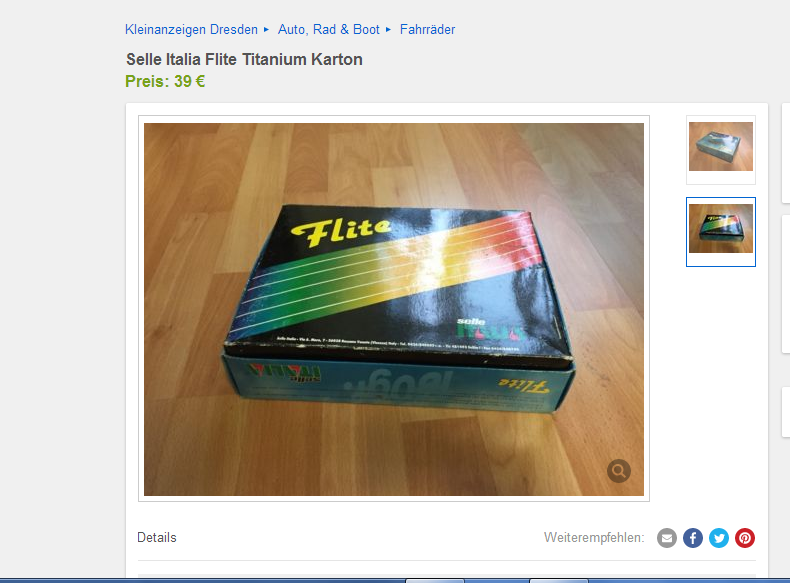Click second taskbar window button at bottom
Image resolution: width=790 pixels, height=583 pixels.
click(559, 581)
